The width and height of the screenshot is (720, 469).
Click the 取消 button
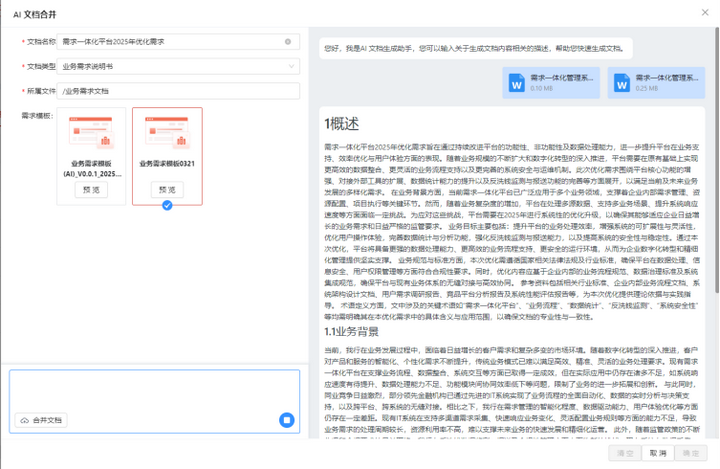[658, 453]
